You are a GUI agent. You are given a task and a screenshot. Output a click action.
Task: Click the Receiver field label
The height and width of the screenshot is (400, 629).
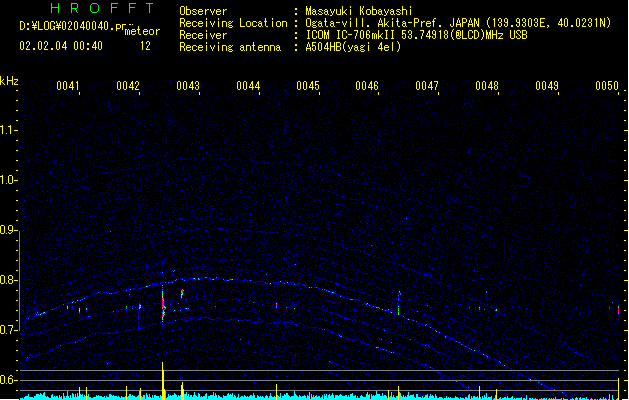pos(203,35)
